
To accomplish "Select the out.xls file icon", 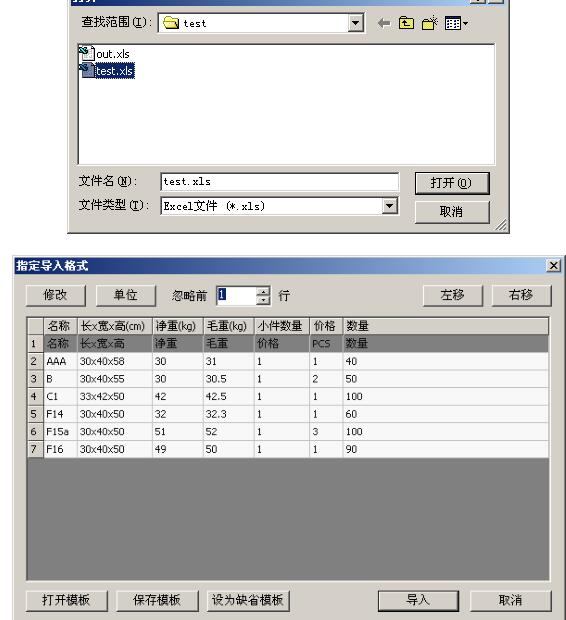I will click(87, 53).
